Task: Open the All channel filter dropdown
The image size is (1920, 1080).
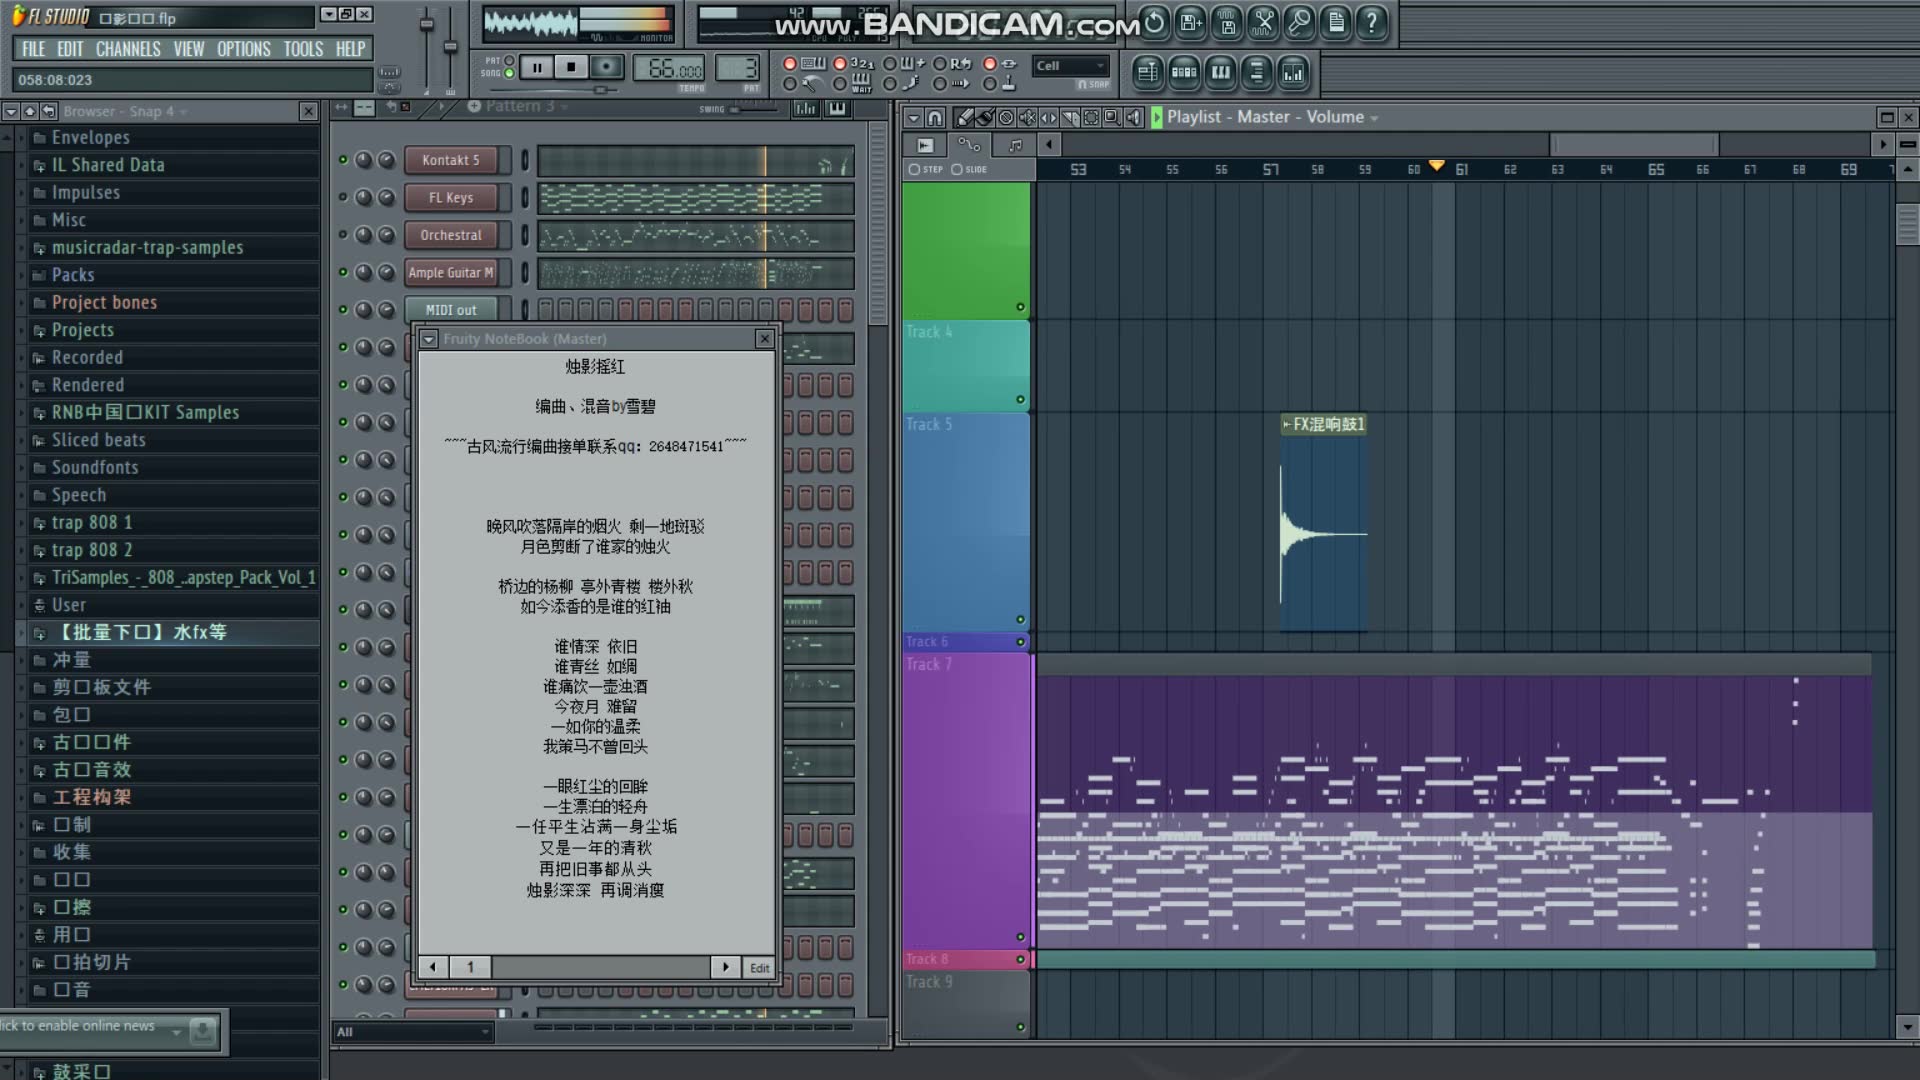Action: [413, 1031]
